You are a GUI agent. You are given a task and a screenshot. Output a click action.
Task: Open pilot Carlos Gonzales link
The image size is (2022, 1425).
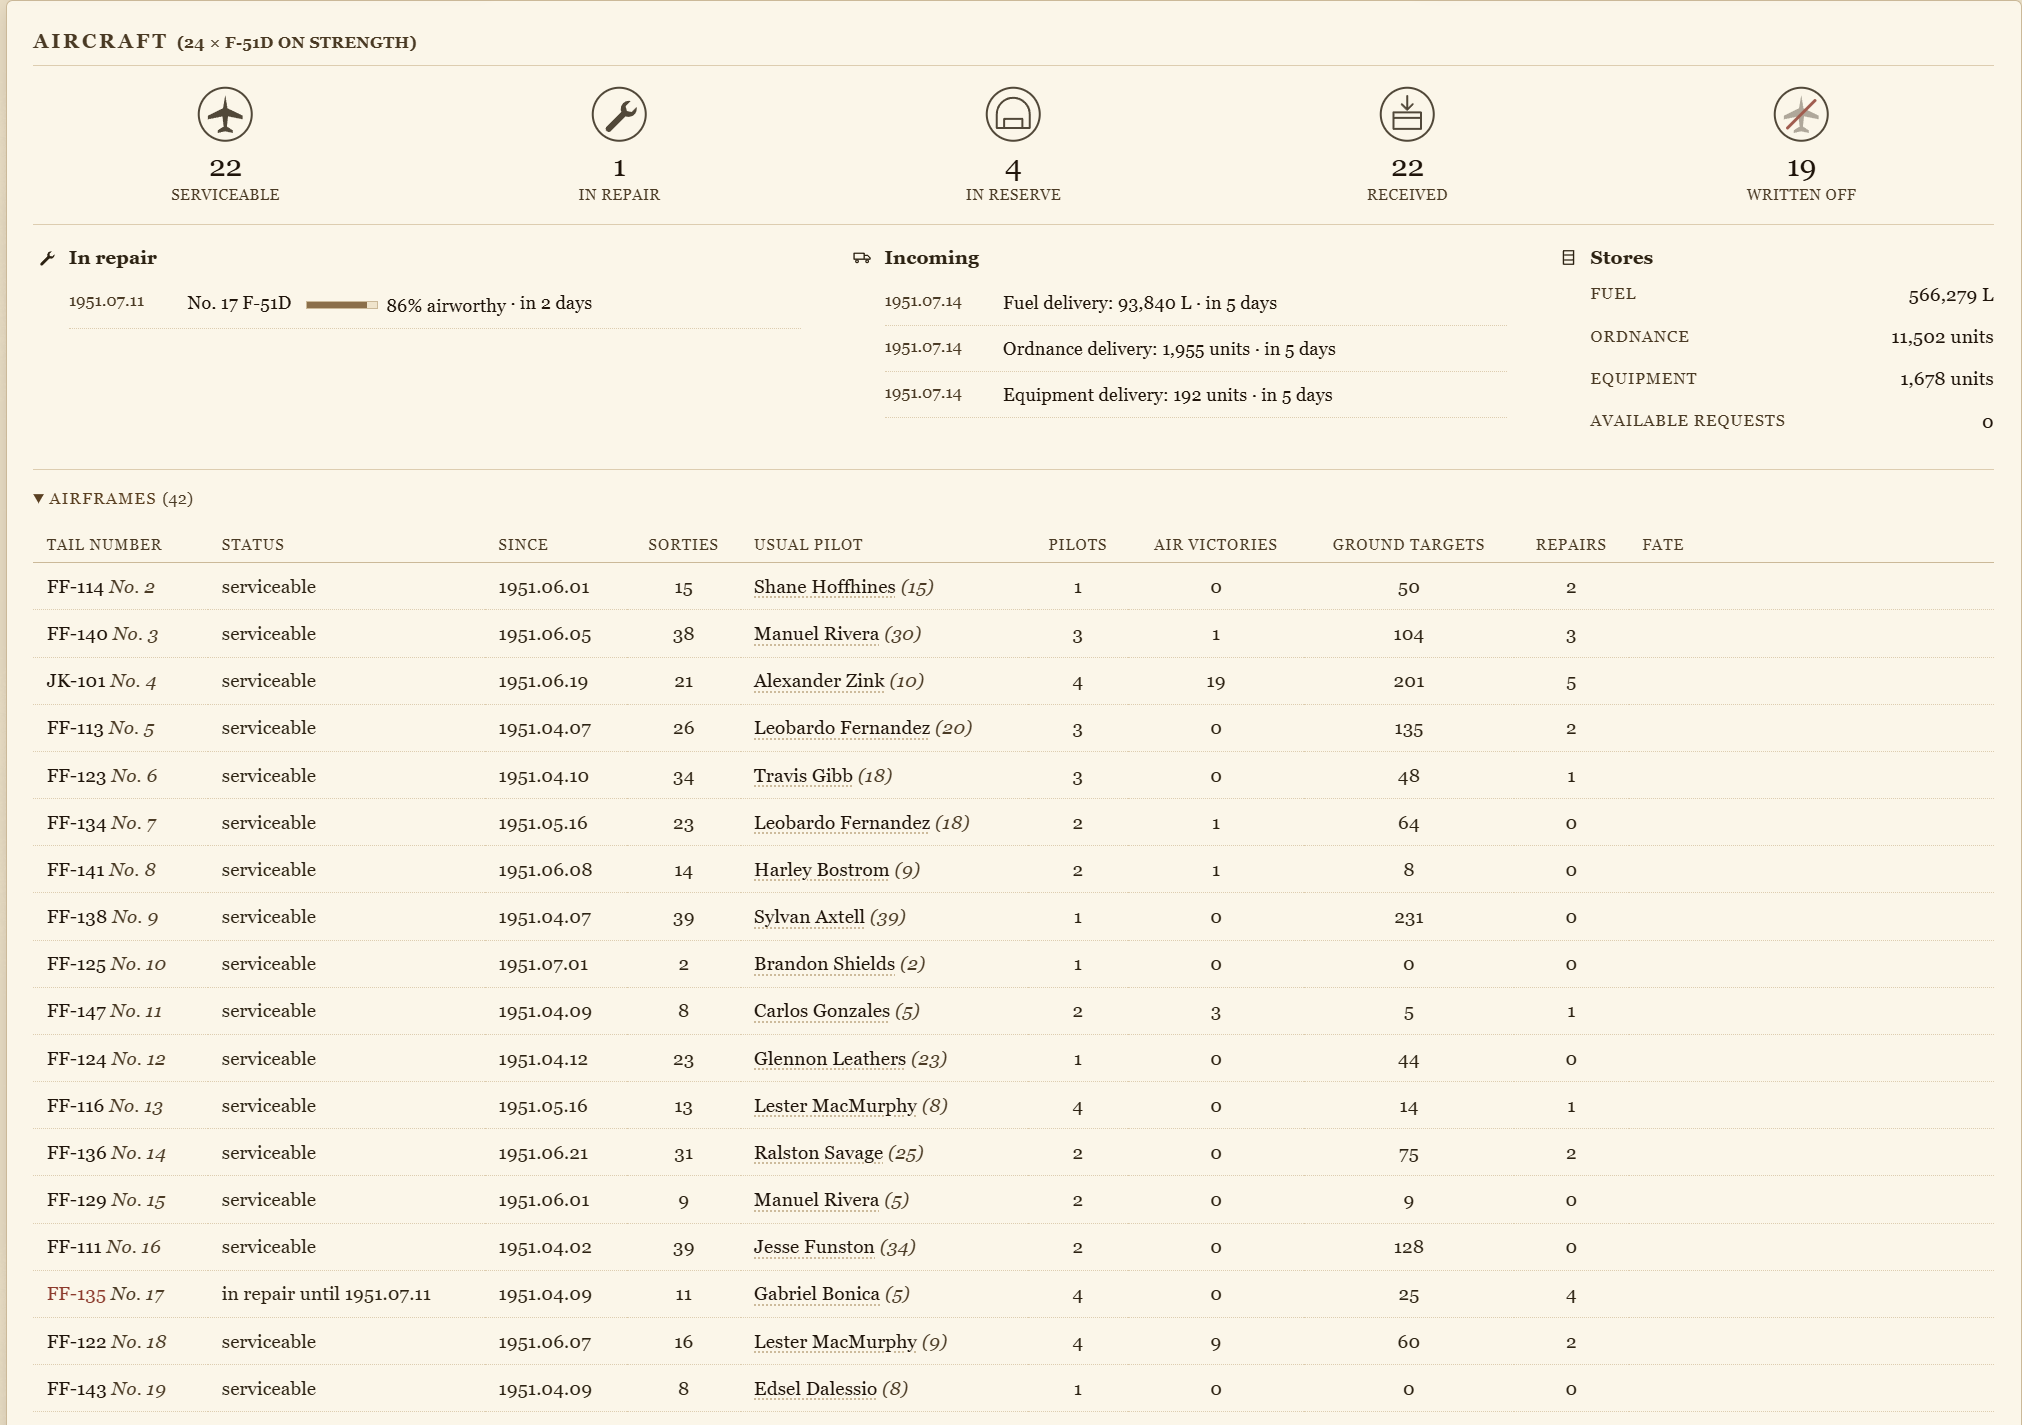[822, 1011]
